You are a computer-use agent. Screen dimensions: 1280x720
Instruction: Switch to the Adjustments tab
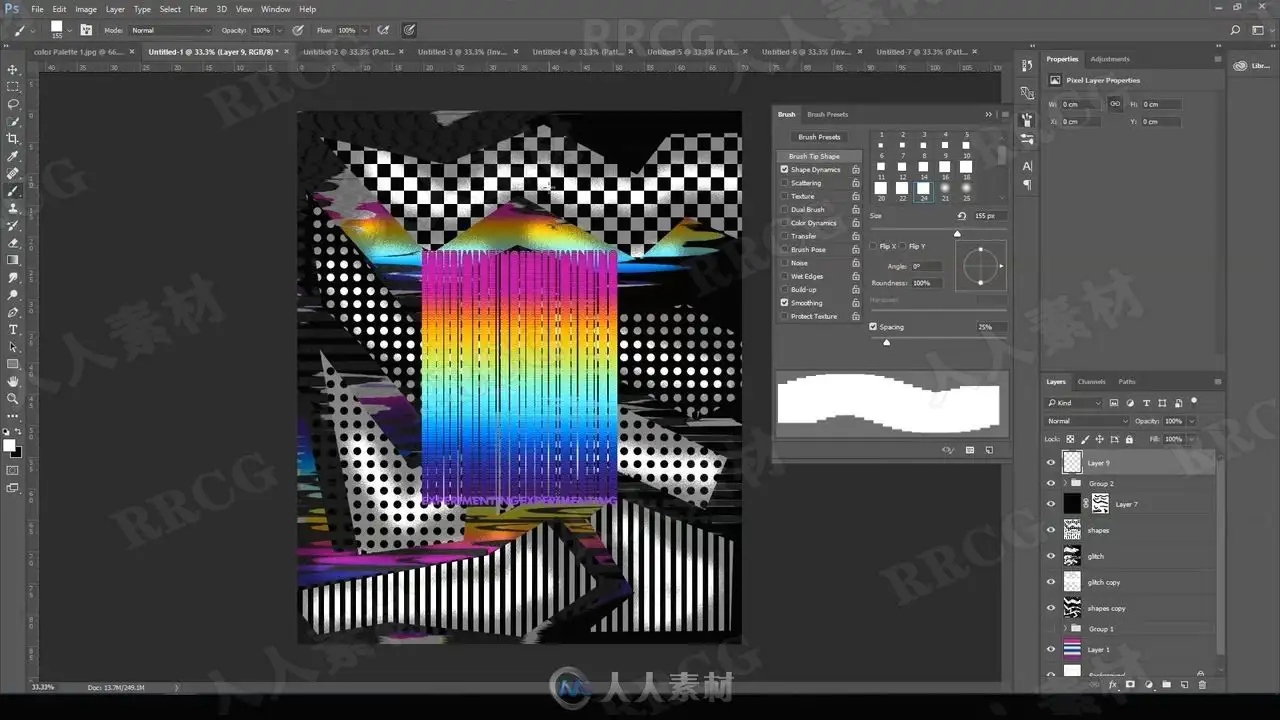tap(1110, 59)
